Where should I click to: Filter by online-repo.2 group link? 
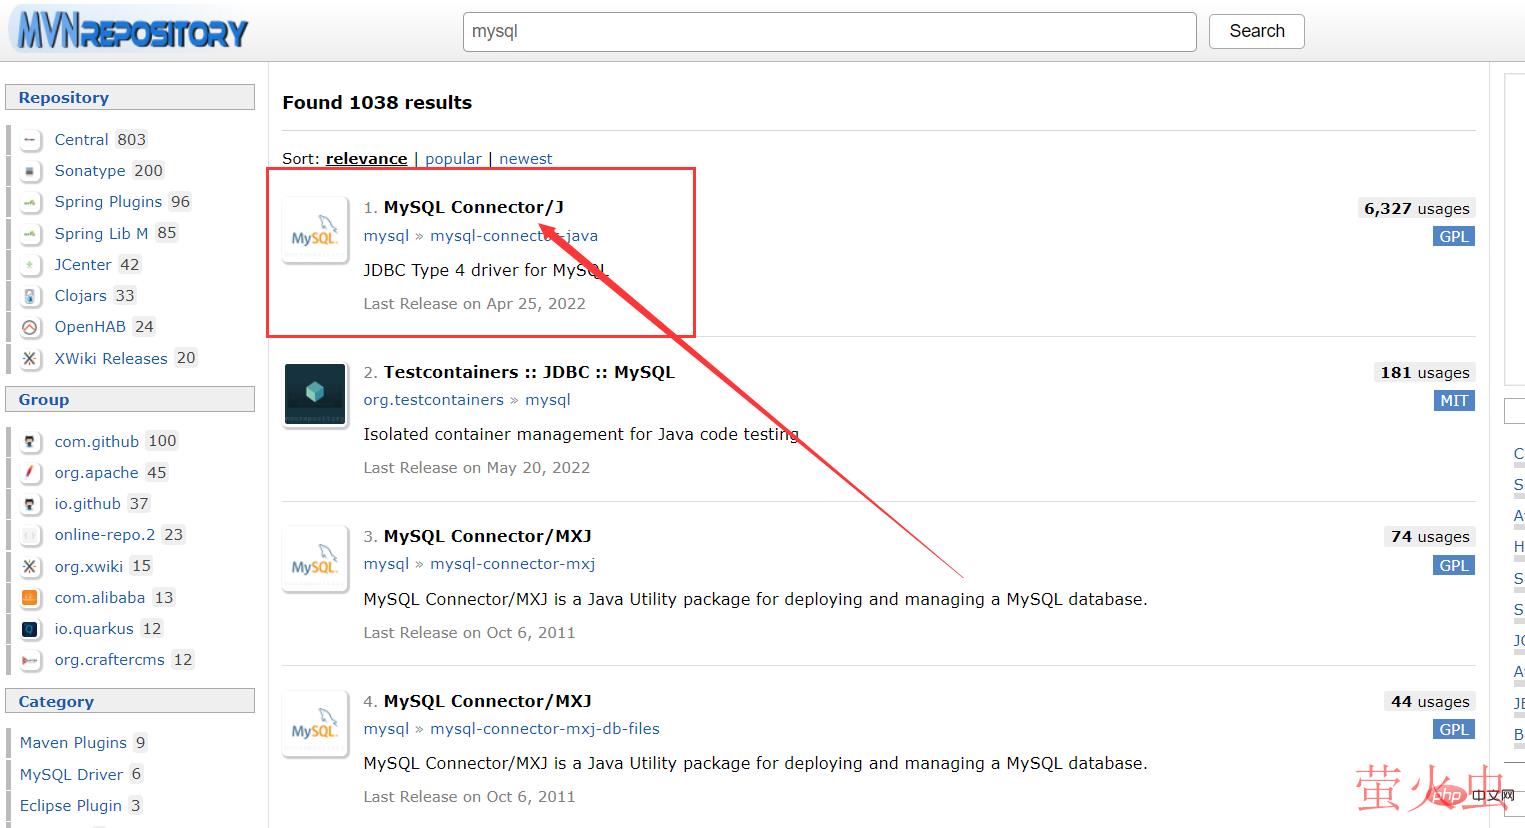click(105, 535)
